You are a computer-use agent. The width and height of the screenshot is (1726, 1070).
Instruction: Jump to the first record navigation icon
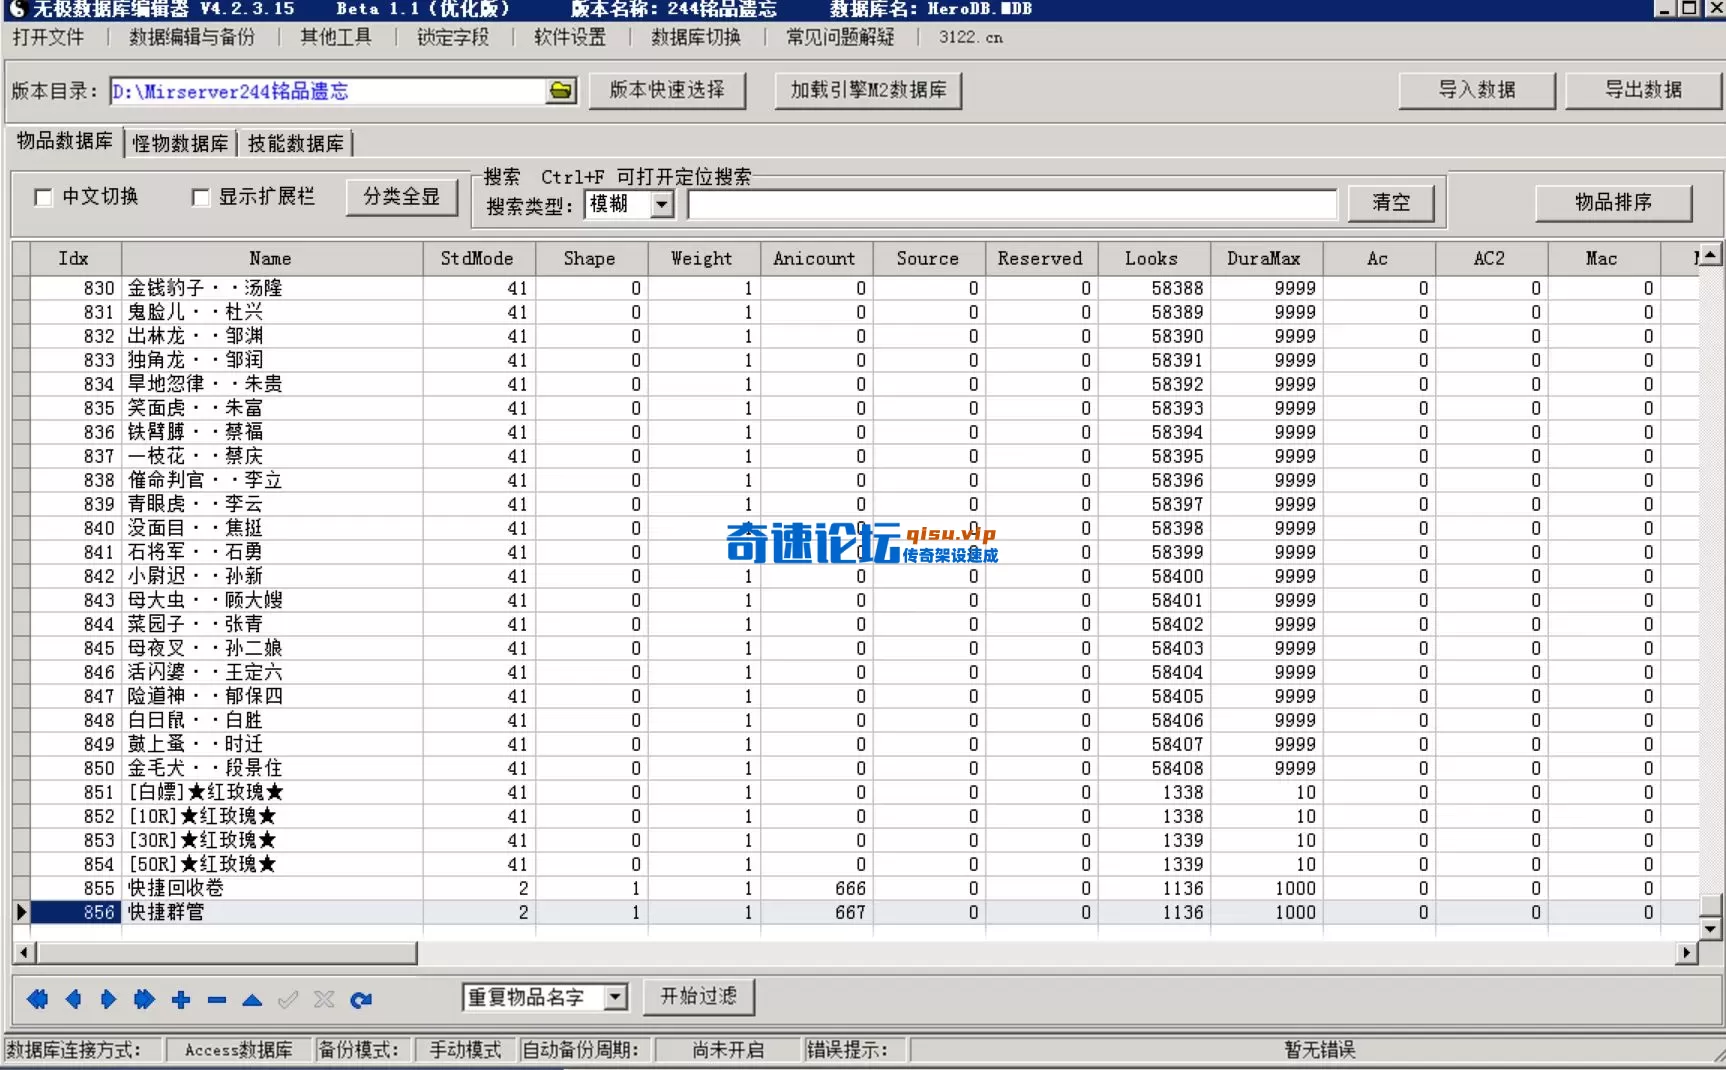[37, 999]
